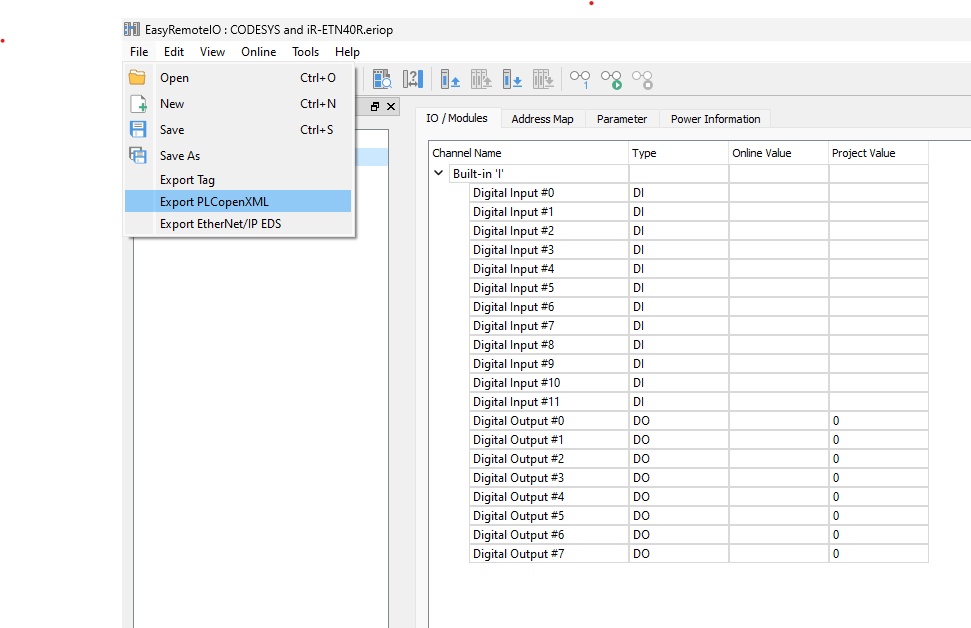Click the Project Value column header

878,153
